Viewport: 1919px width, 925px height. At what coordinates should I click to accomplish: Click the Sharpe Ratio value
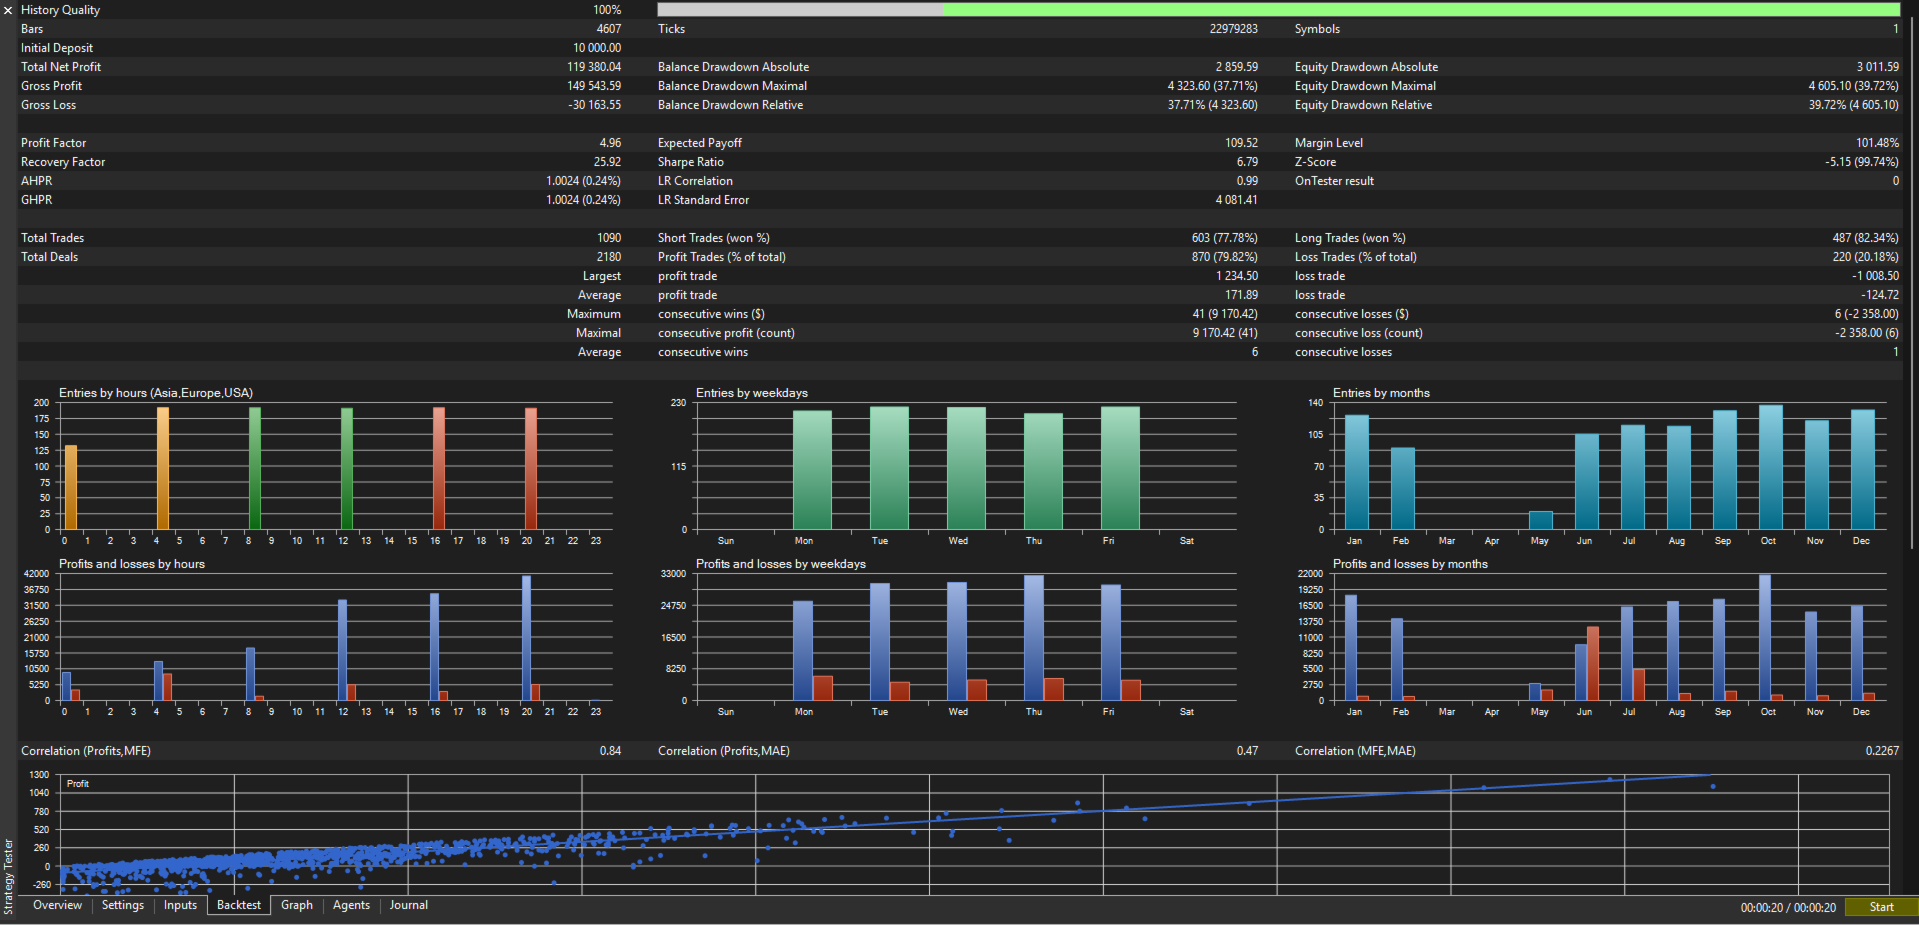(1246, 162)
